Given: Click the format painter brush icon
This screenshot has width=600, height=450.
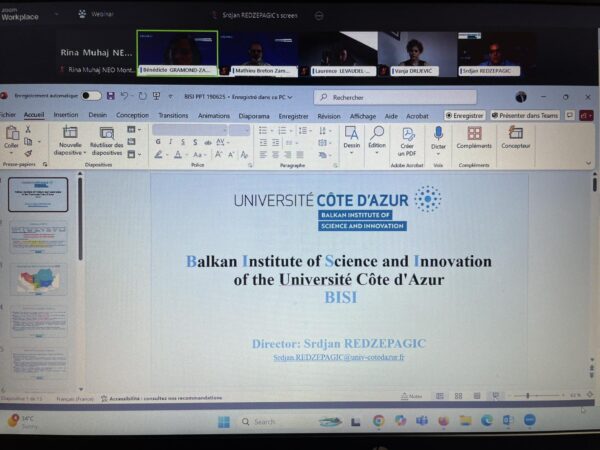Looking at the screenshot, I should pos(28,153).
